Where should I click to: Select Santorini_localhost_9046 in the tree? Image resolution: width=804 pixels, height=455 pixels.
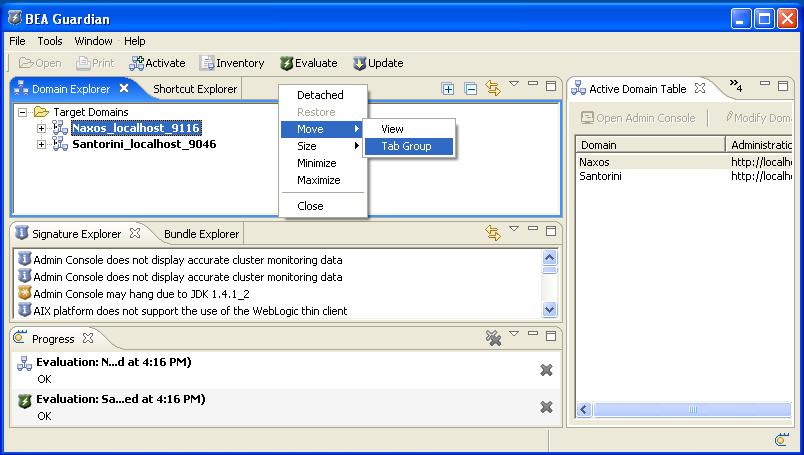144,144
